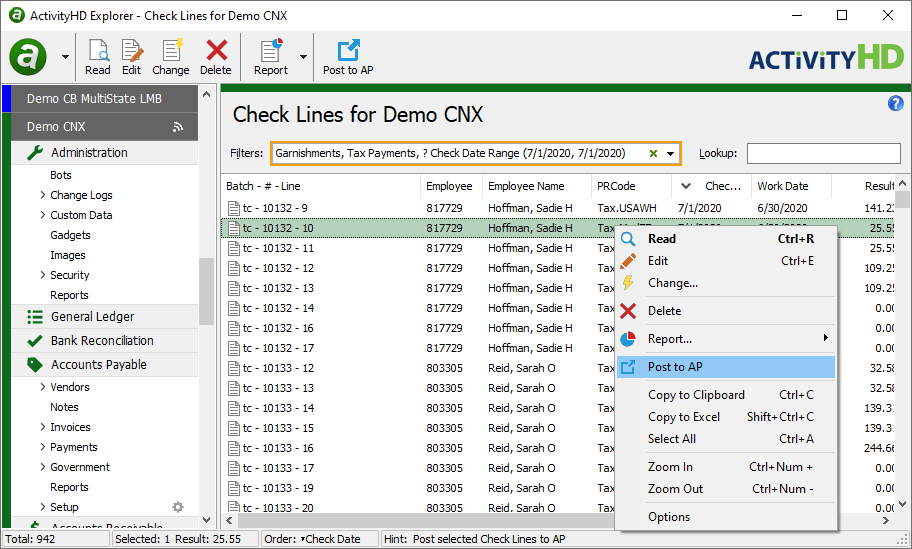Viewport: 912px width, 549px height.
Task: Click the feed icon beside Demo CNX
Action: [x=178, y=127]
